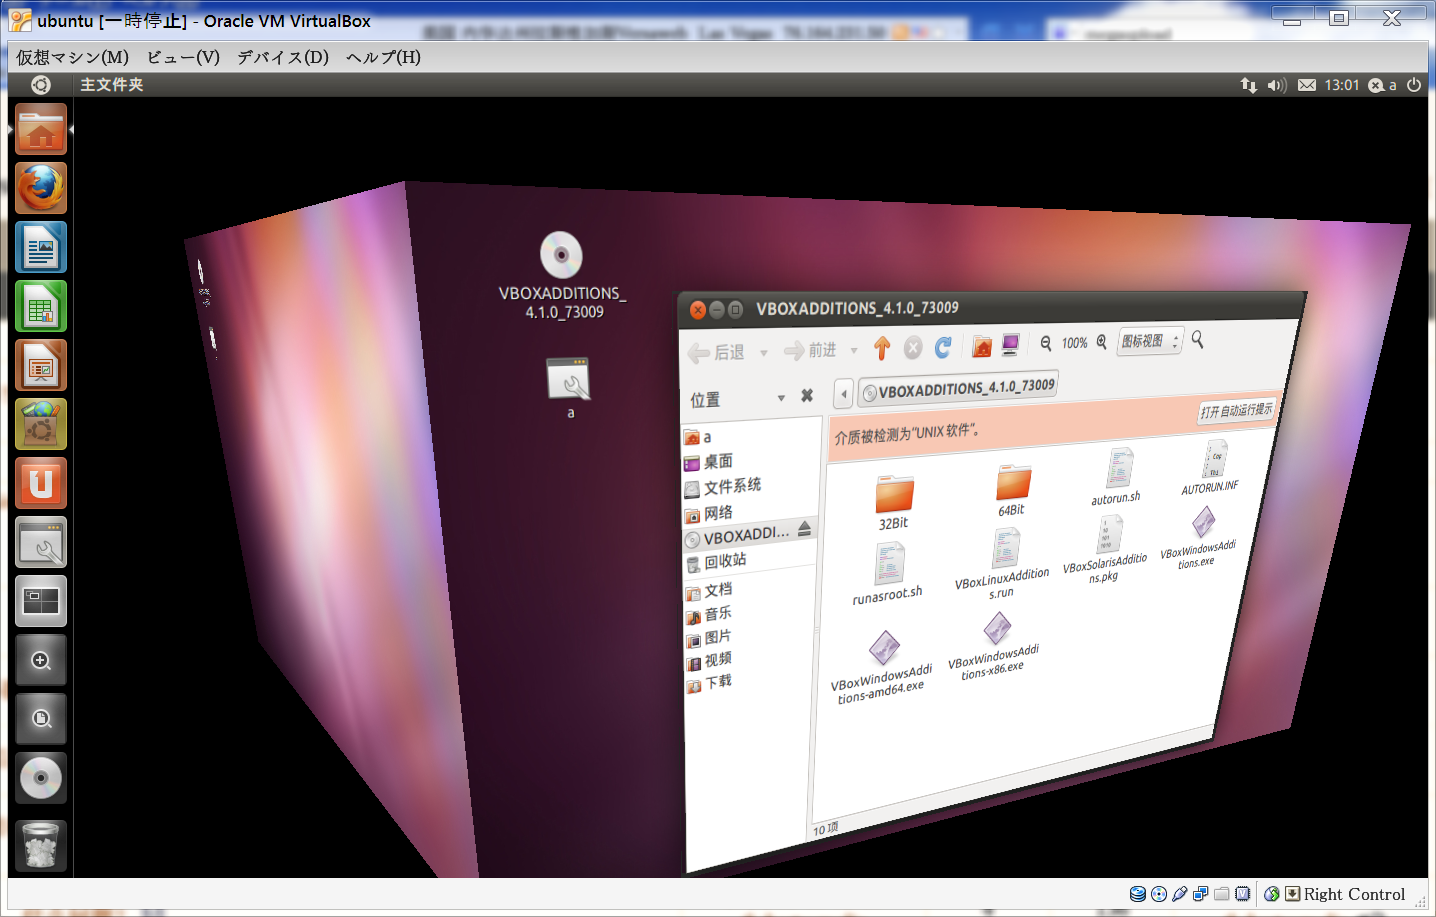This screenshot has width=1436, height=917.
Task: Select the 32Bit folder
Action: (x=894, y=502)
